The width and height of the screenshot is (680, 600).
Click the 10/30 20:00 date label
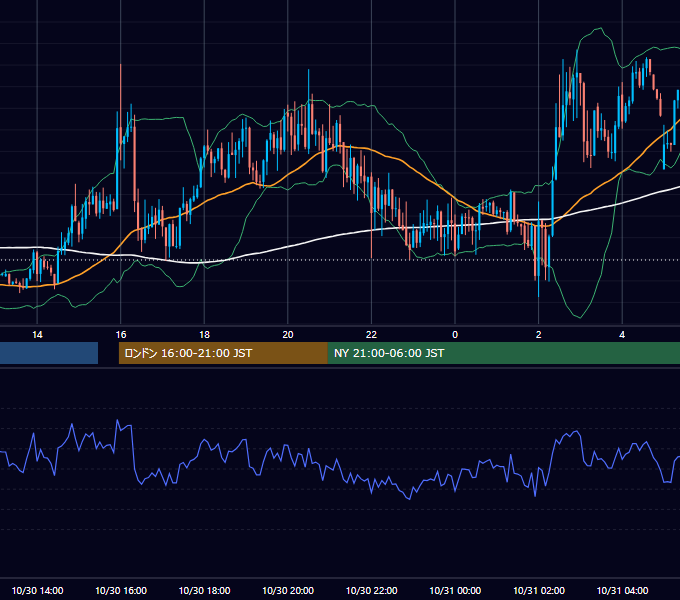[x=288, y=590]
